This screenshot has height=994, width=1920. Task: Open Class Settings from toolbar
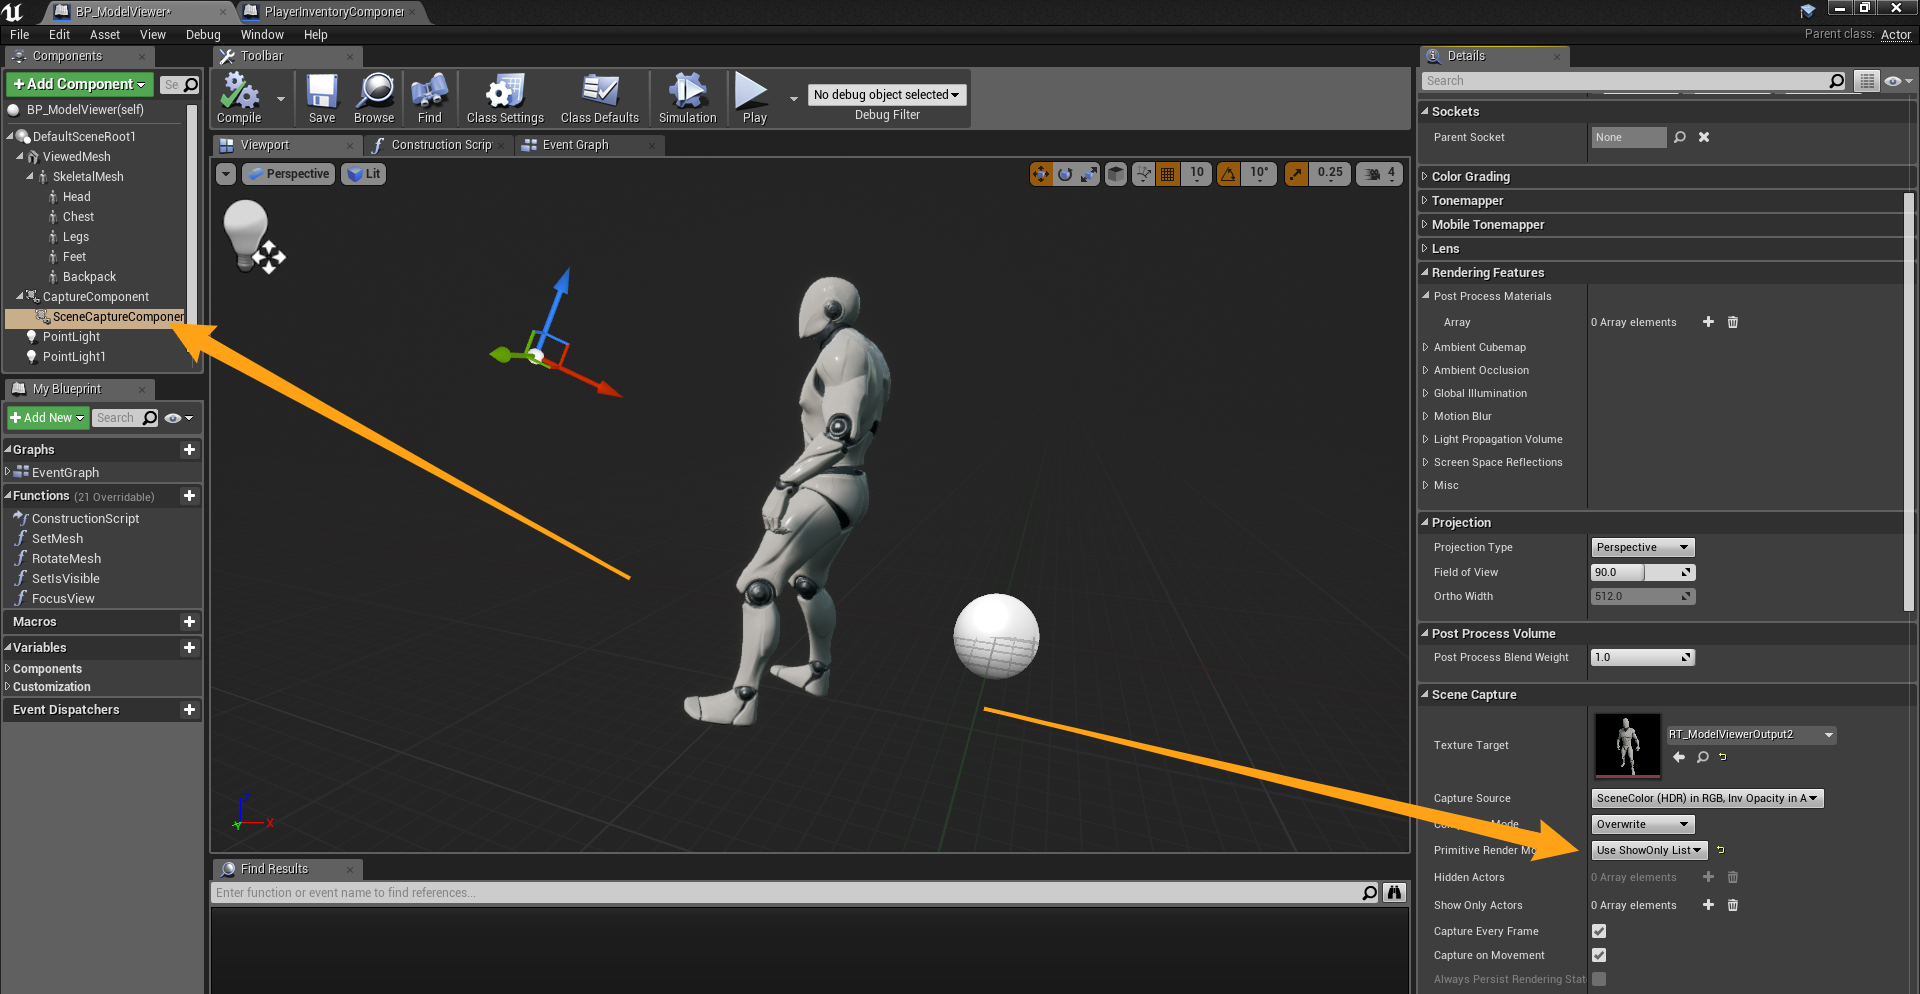[505, 97]
